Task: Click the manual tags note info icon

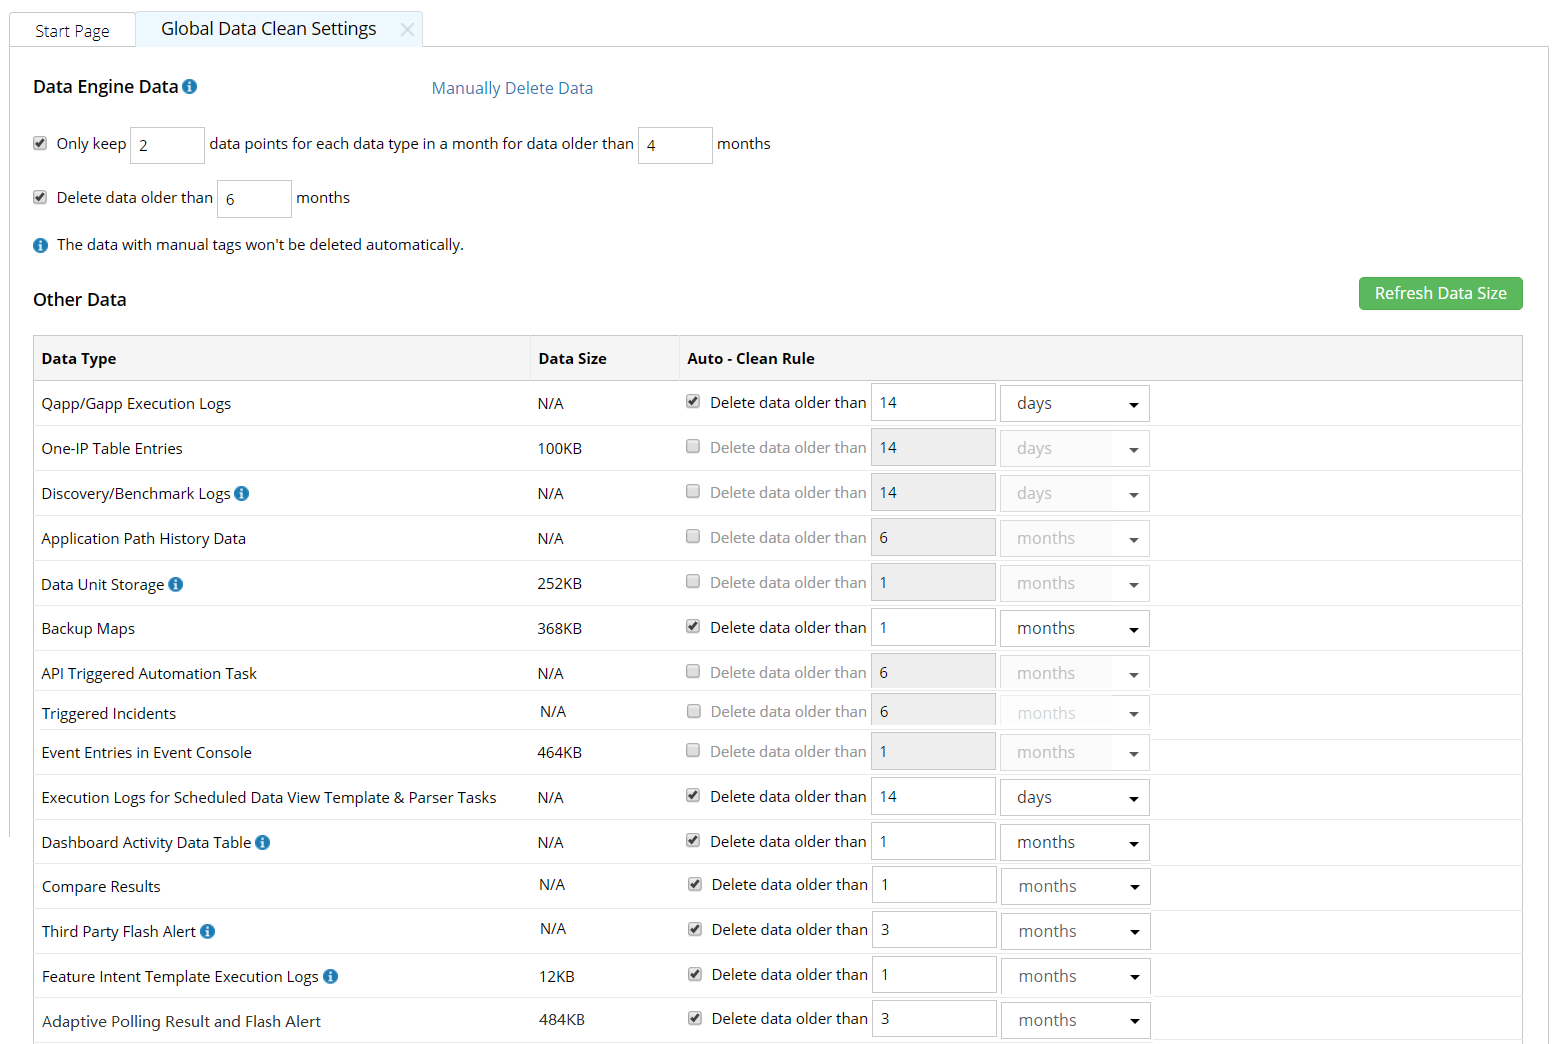Action: pos(40,244)
